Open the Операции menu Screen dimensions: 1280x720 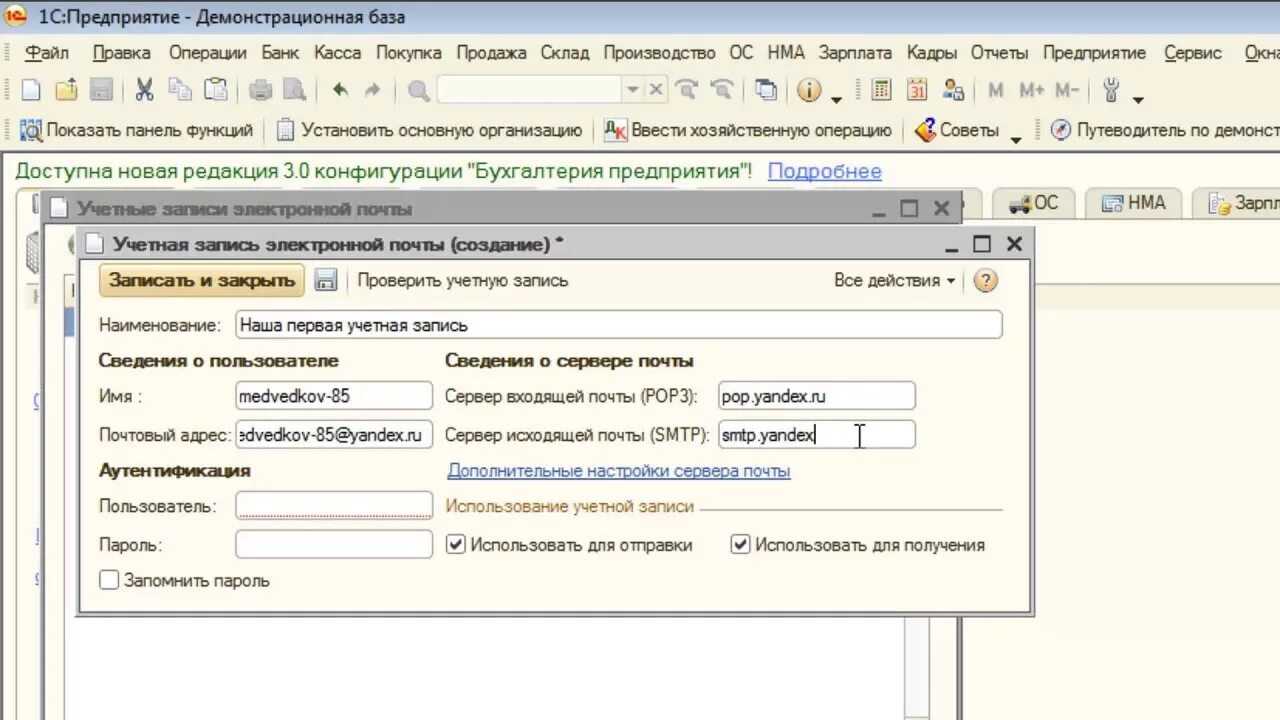207,53
